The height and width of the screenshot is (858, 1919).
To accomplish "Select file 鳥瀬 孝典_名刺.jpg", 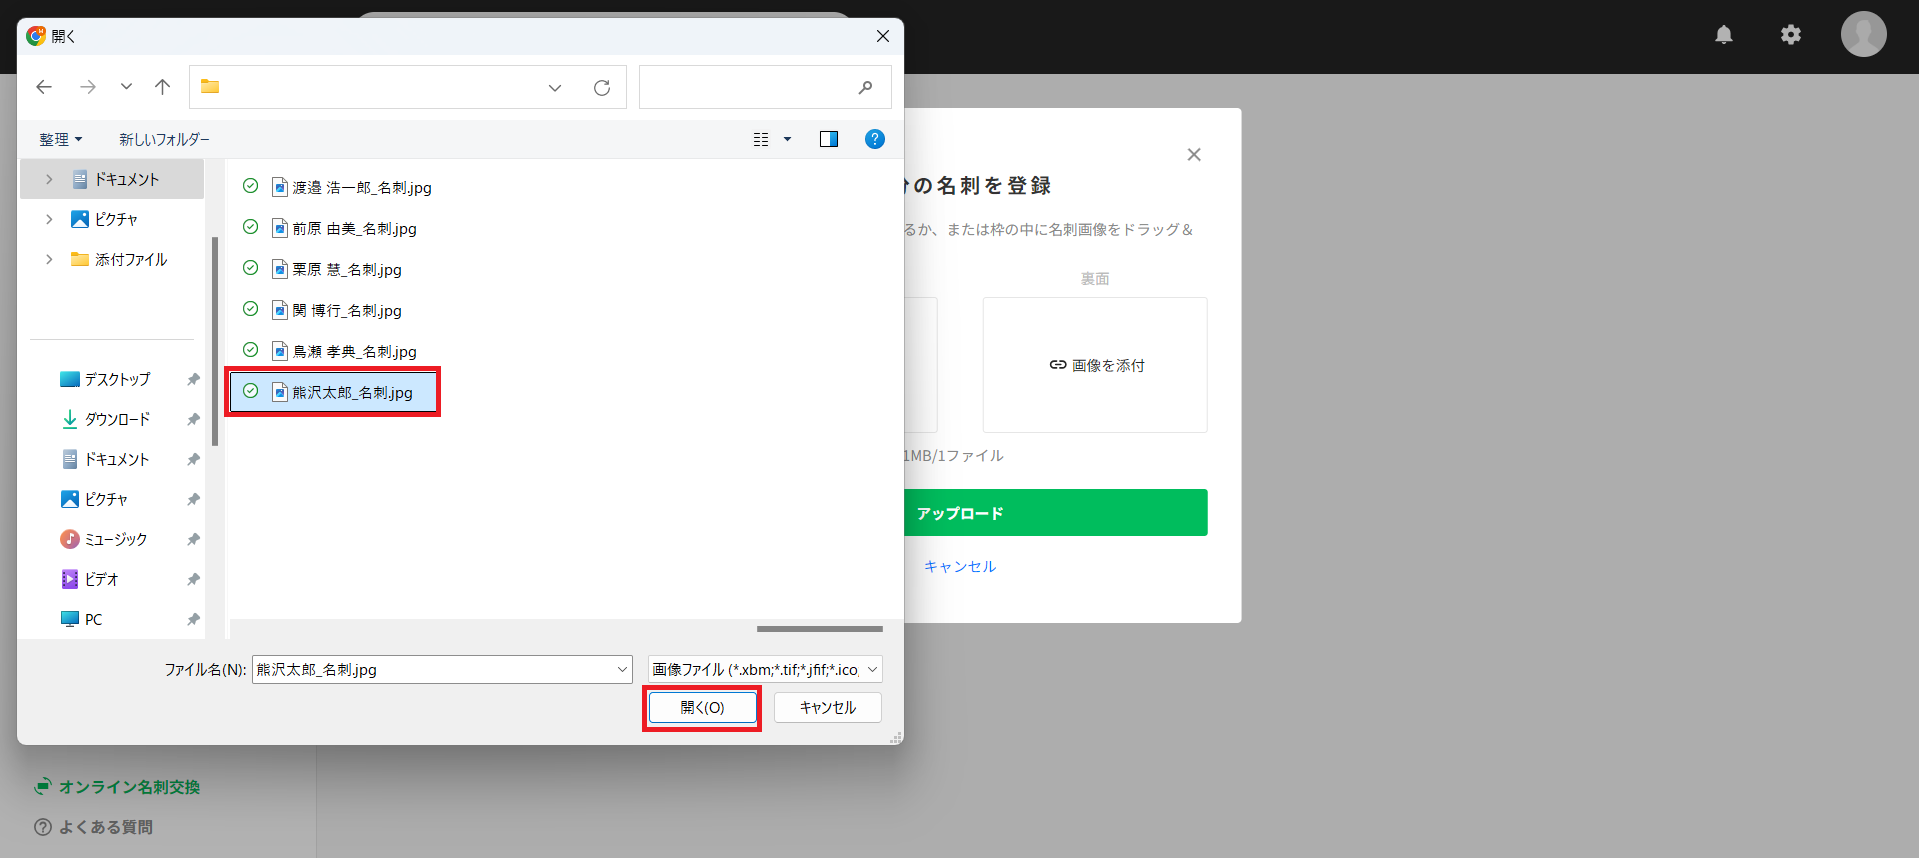I will (354, 351).
